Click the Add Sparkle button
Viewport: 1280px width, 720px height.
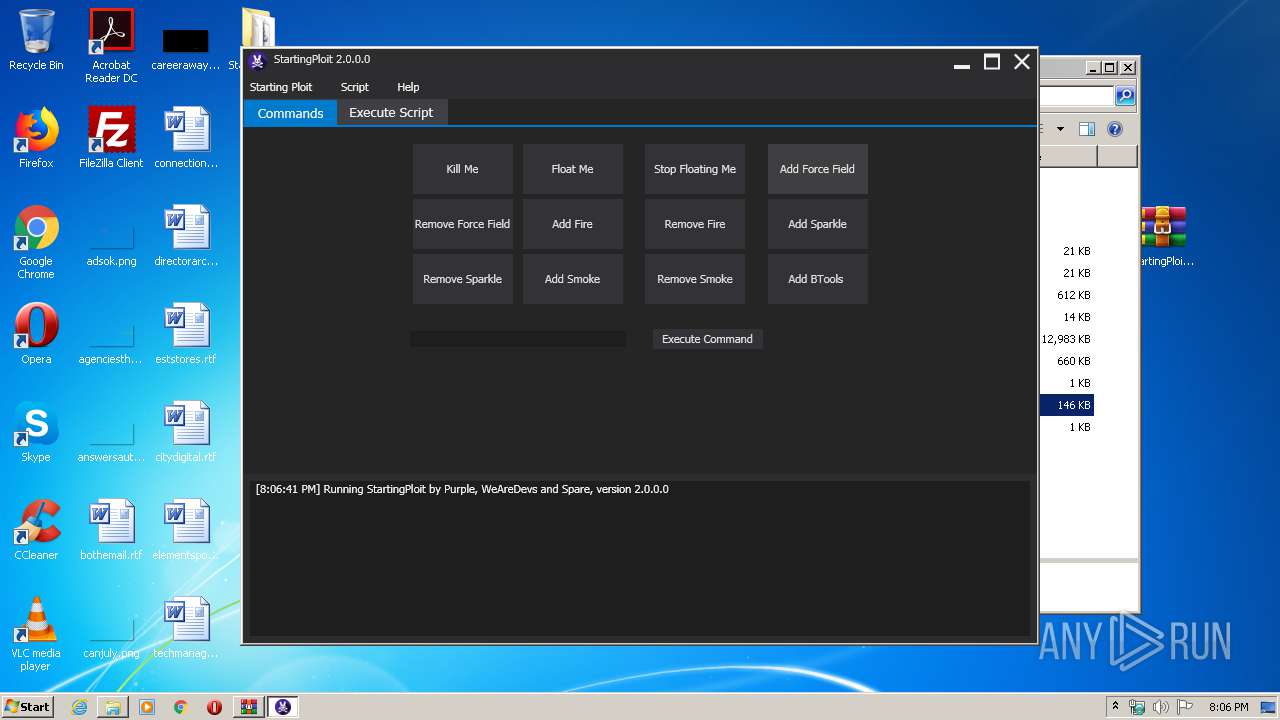point(817,224)
